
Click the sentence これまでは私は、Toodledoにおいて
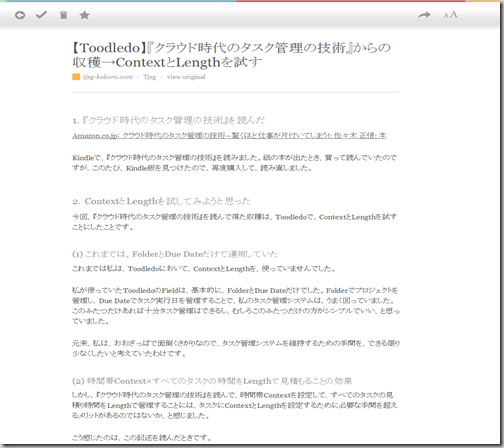[204, 269]
